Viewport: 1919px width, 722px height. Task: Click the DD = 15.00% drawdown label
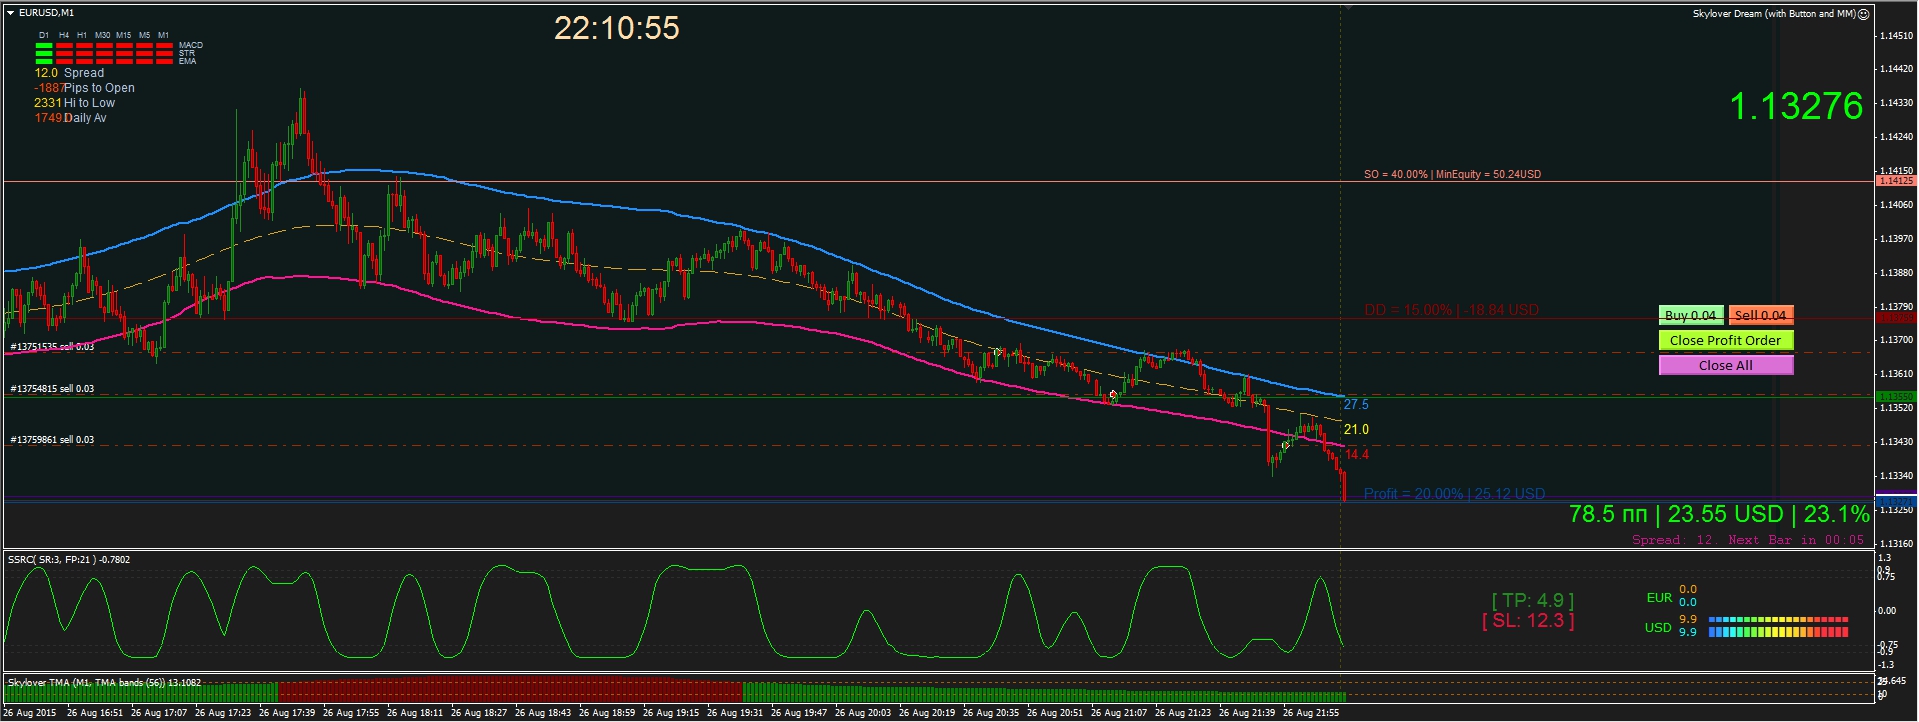coord(1451,310)
